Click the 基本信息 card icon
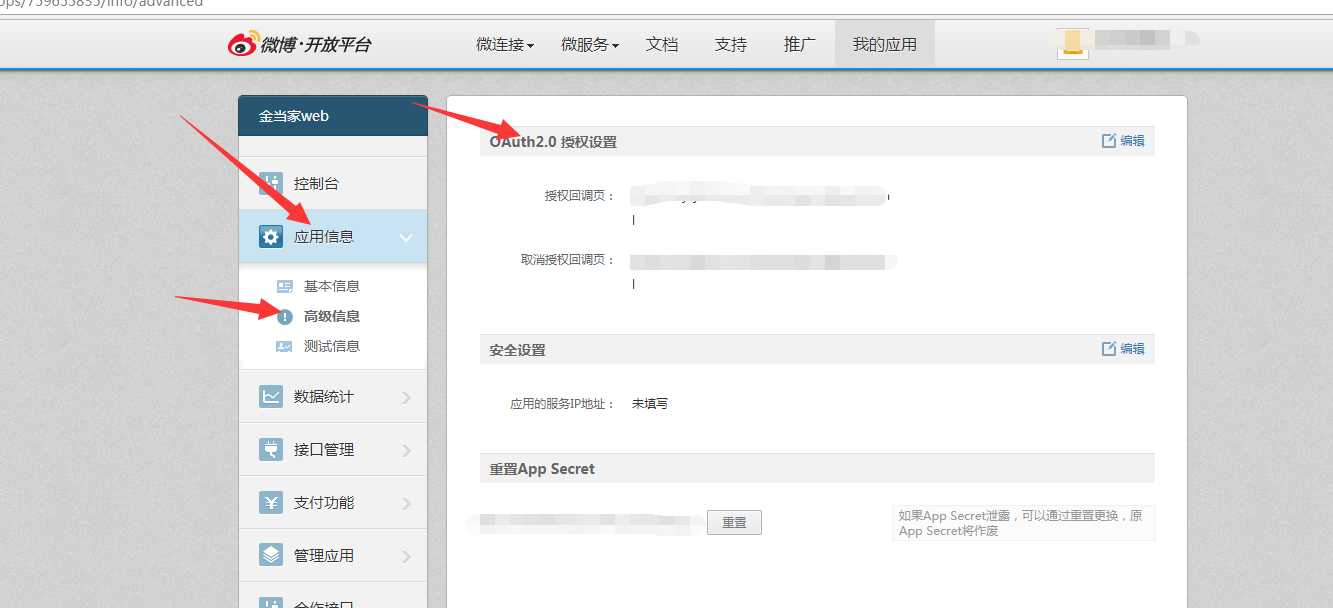This screenshot has height=608, width=1333. pos(285,286)
